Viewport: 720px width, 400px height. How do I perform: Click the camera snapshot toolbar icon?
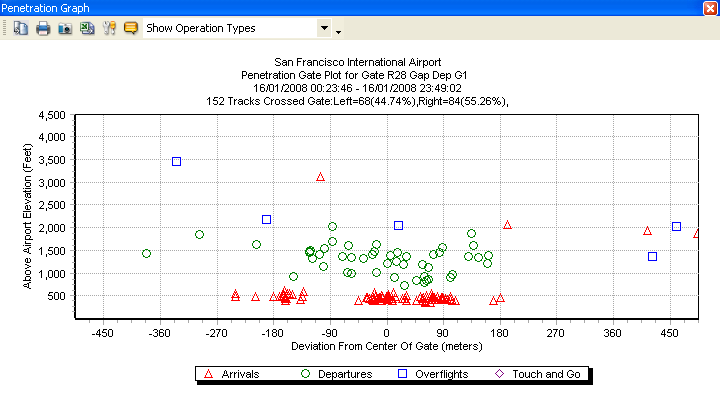pyautogui.click(x=65, y=29)
